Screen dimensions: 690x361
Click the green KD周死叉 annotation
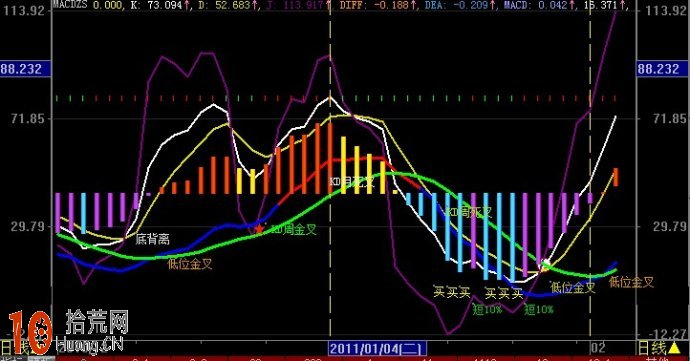pyautogui.click(x=468, y=213)
